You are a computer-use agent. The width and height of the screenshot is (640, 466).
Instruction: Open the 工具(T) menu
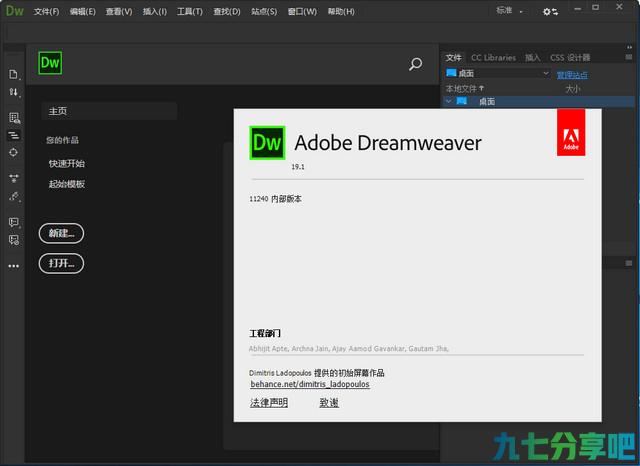[190, 11]
